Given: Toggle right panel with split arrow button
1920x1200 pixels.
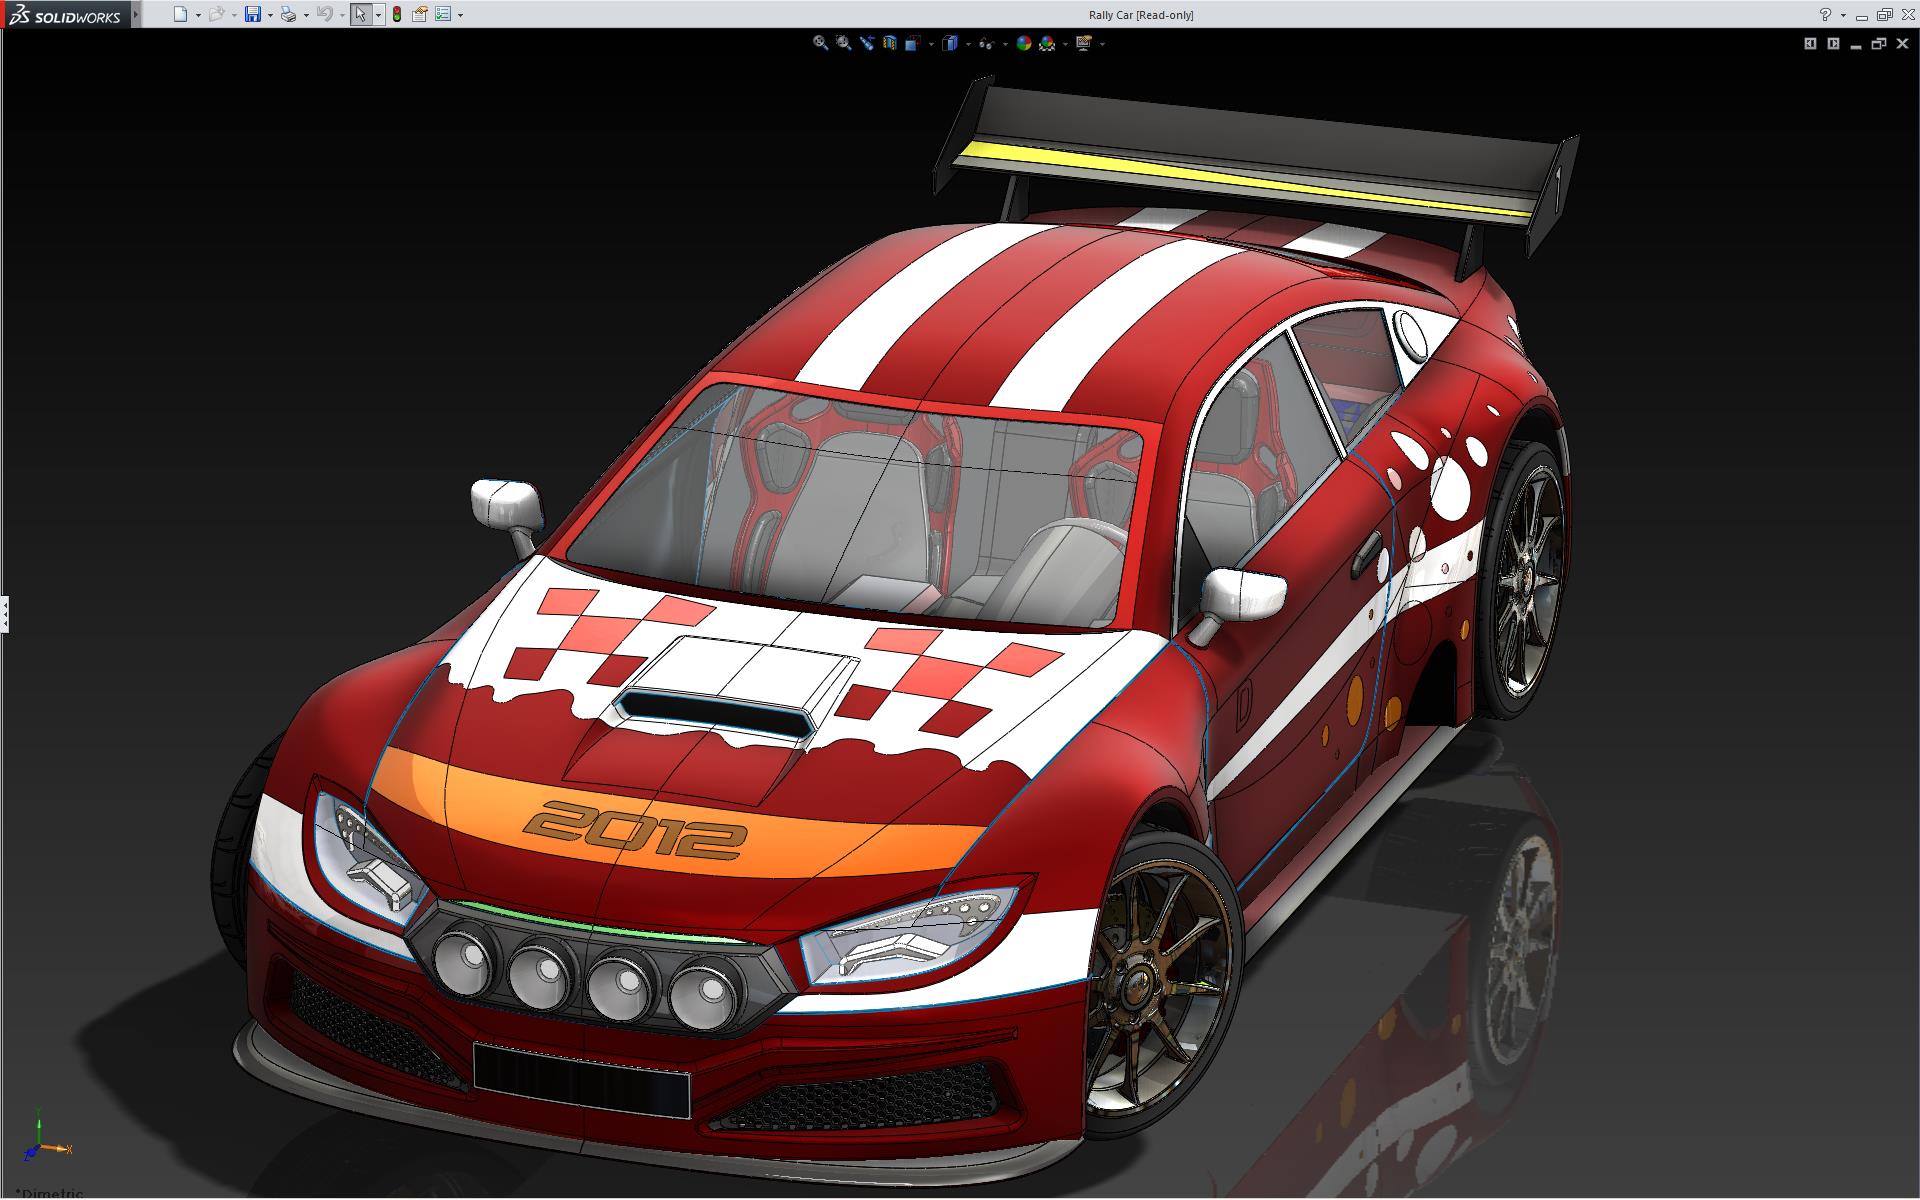Looking at the screenshot, I should pos(1833,43).
